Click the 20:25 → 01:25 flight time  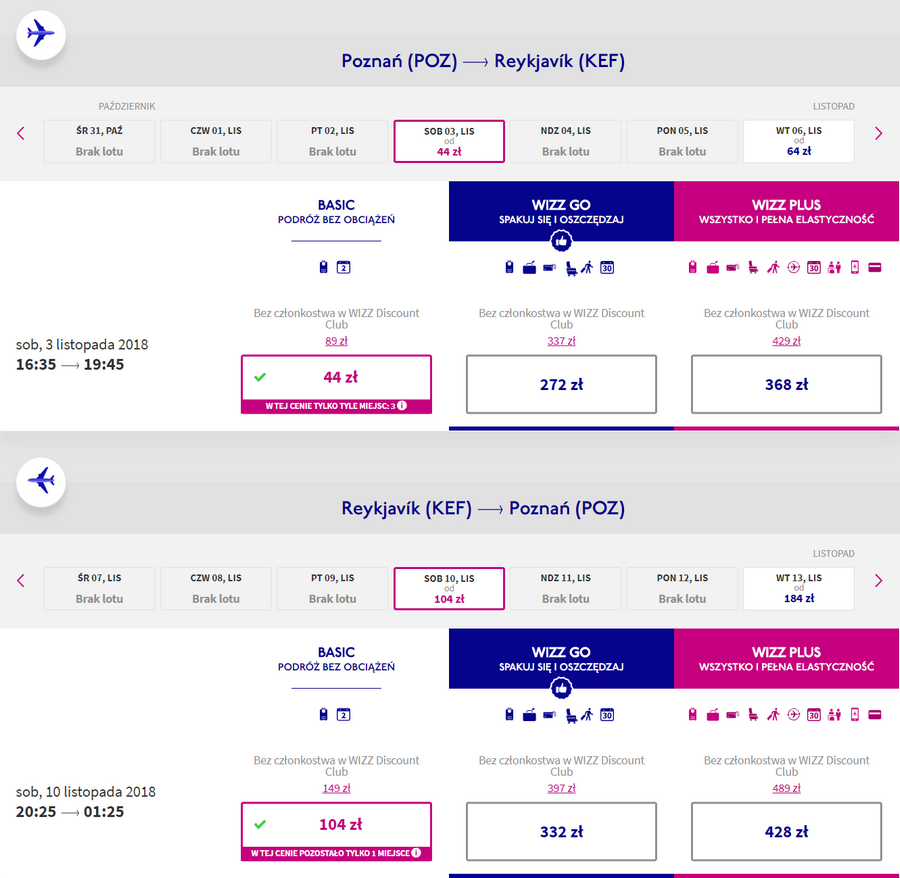click(69, 811)
